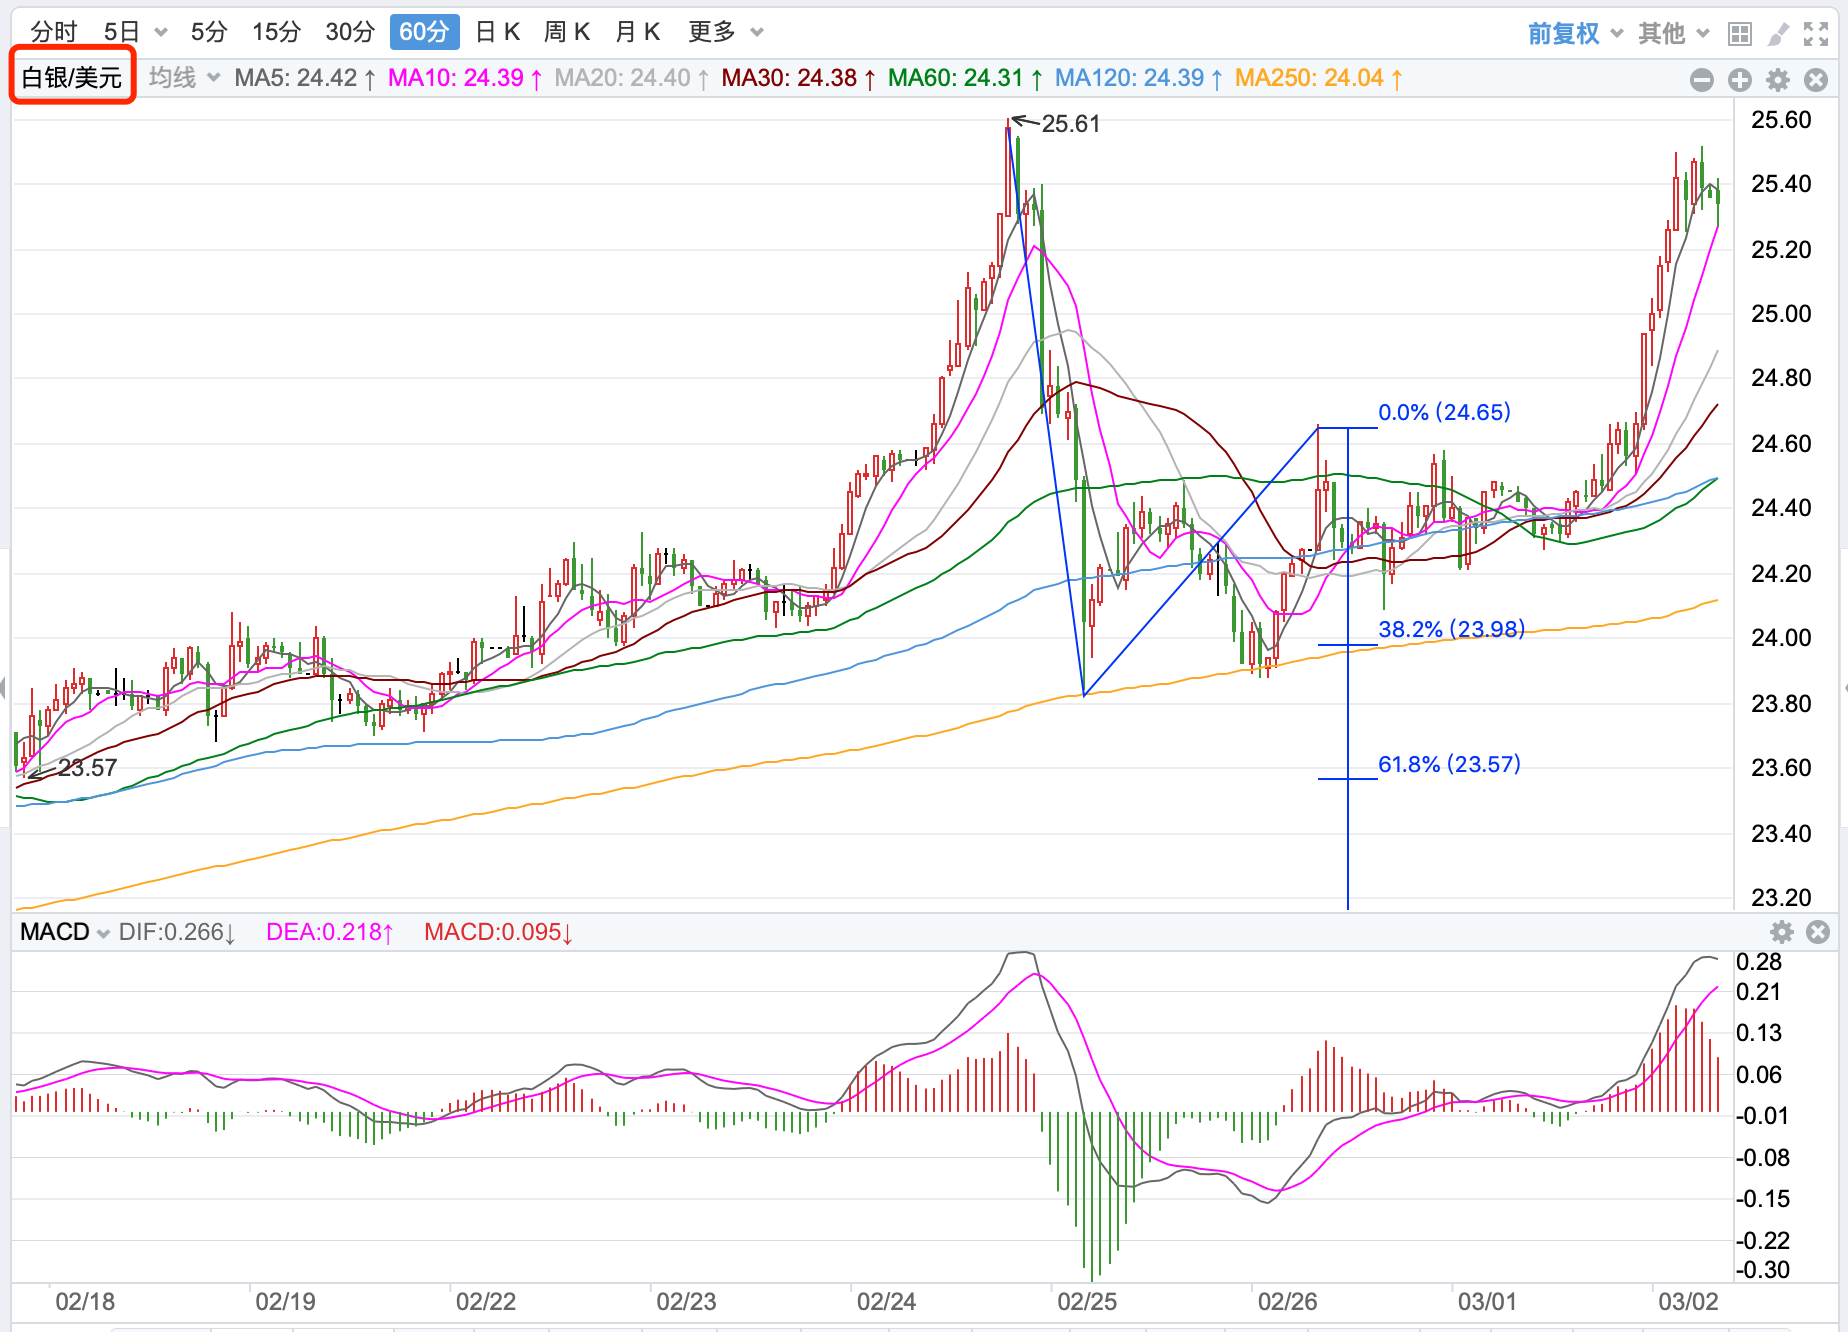This screenshot has height=1332, width=1848.
Task: Open MACD indicator settings gear
Action: point(1782,932)
